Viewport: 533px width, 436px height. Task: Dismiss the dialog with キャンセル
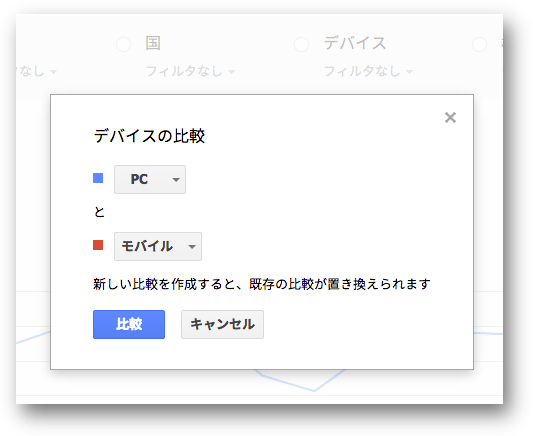(222, 324)
